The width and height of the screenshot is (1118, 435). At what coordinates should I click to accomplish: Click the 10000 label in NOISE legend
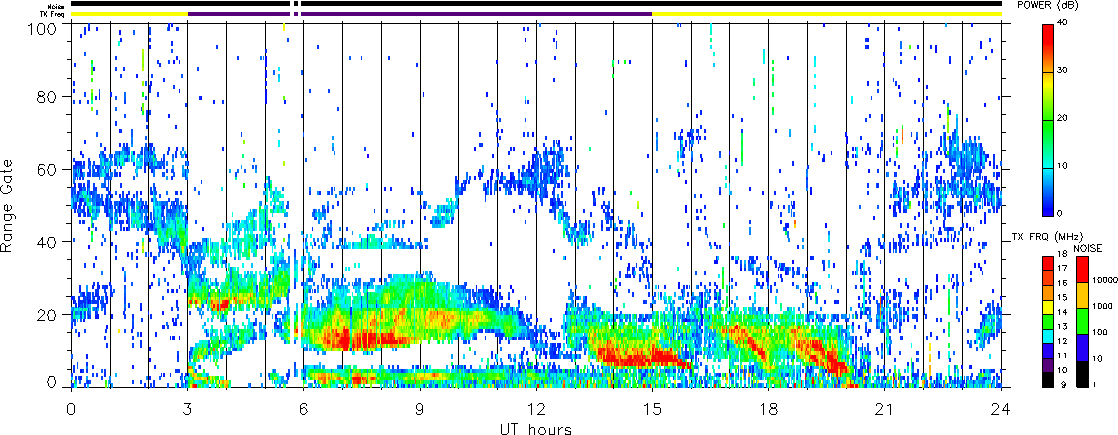[1104, 280]
